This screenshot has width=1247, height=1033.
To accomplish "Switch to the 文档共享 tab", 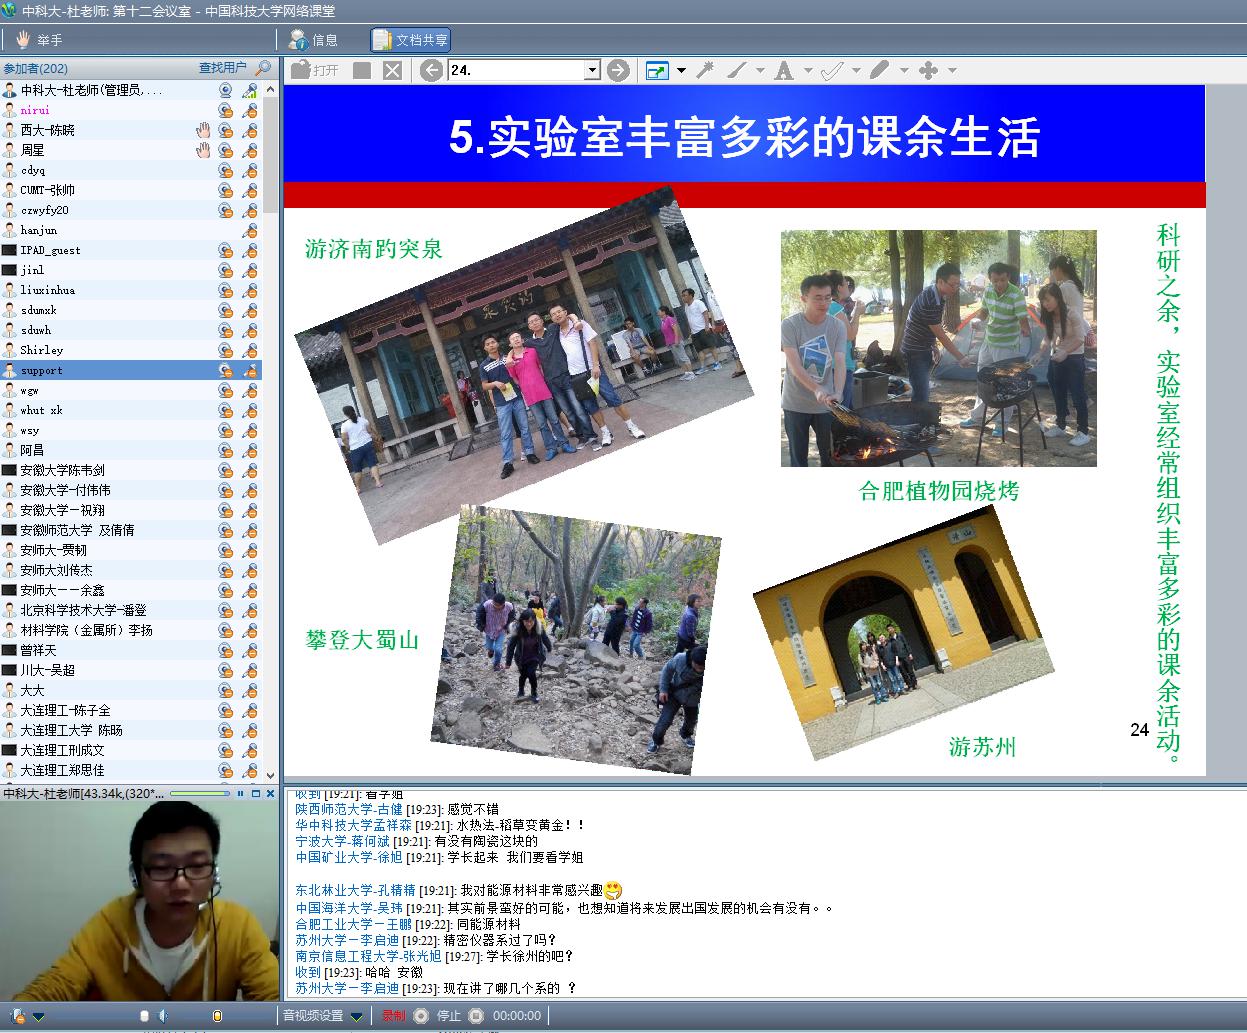I will [x=411, y=40].
